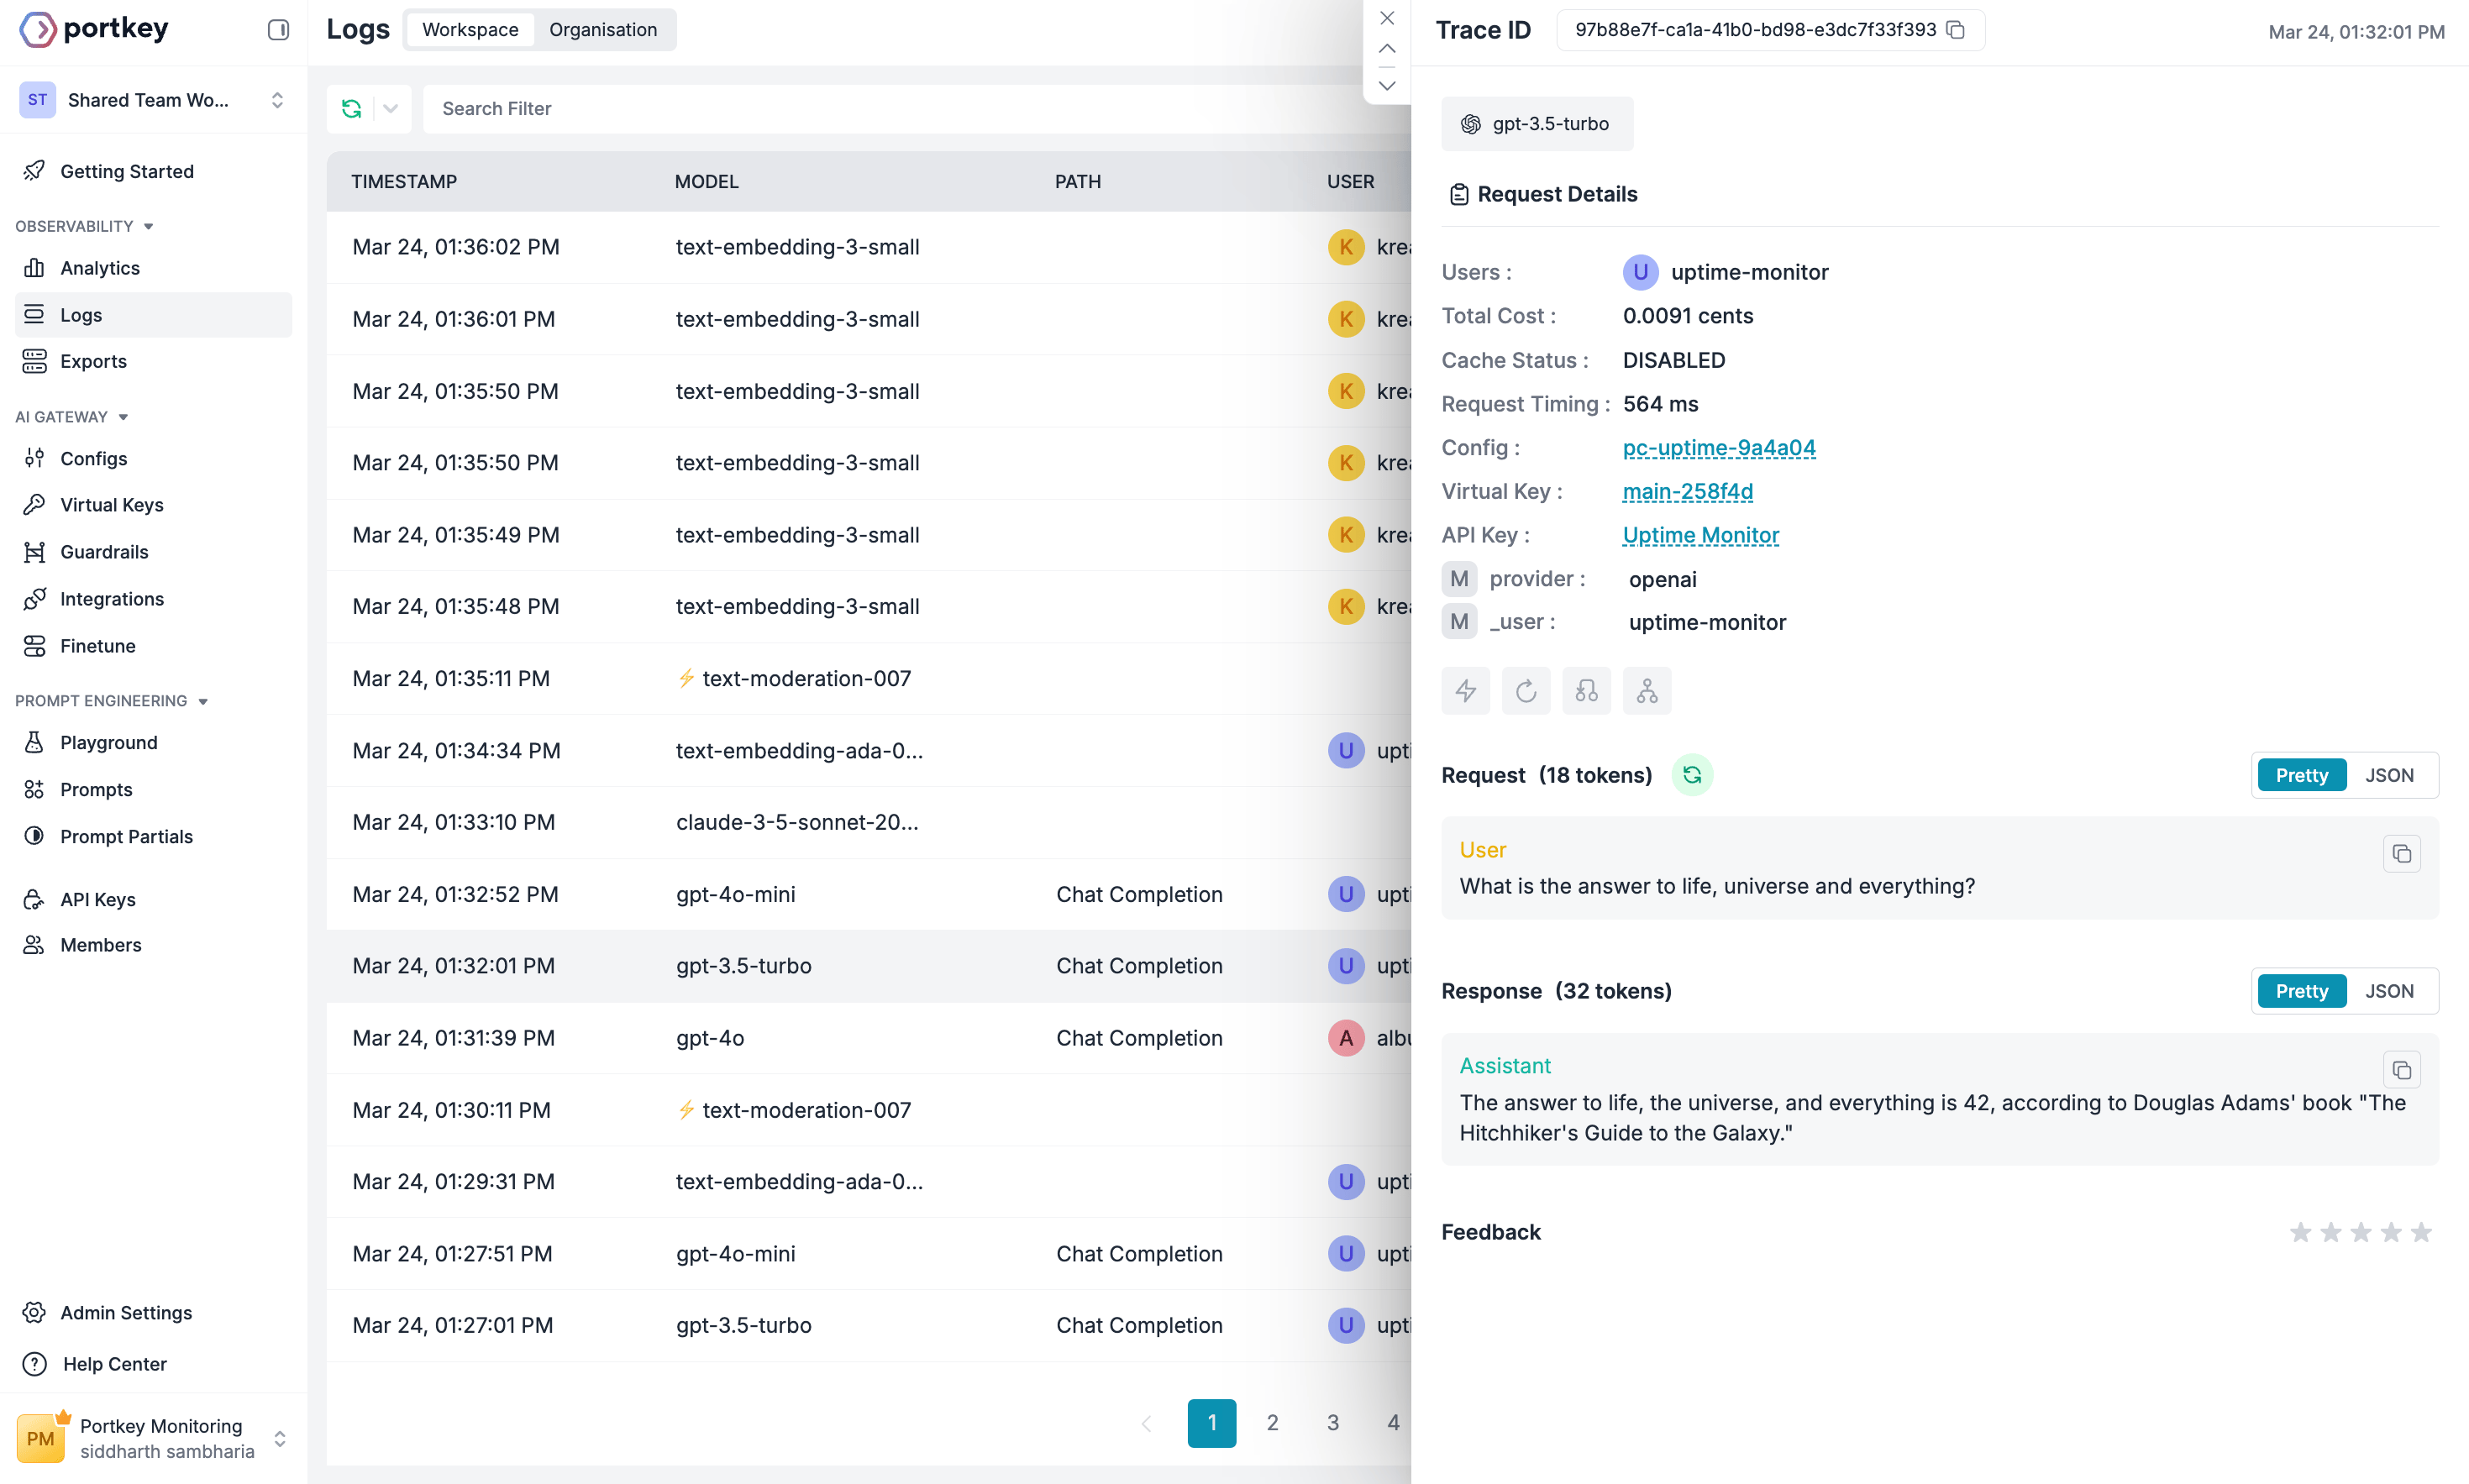The height and width of the screenshot is (1484, 2469).
Task: Click the Request Details clipboard icon
Action: (1458, 194)
